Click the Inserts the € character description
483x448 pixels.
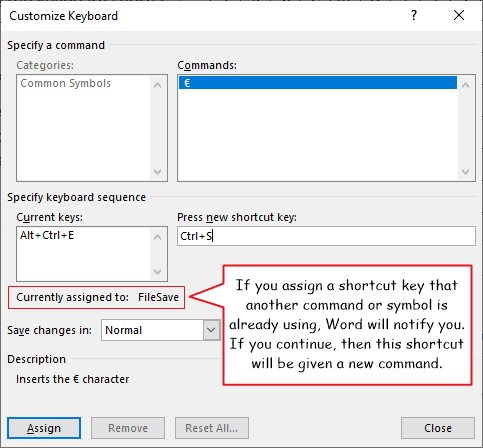[x=72, y=379]
